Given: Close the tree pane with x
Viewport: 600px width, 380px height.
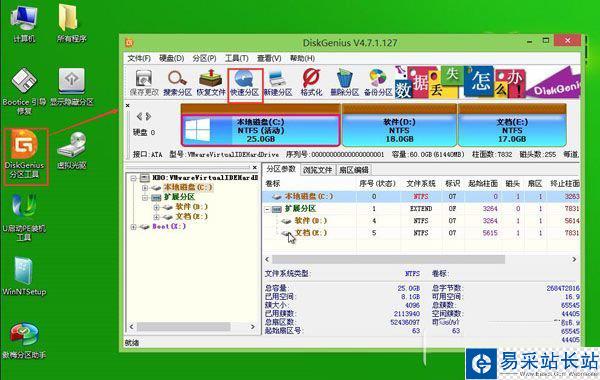Looking at the screenshot, I should click(255, 167).
